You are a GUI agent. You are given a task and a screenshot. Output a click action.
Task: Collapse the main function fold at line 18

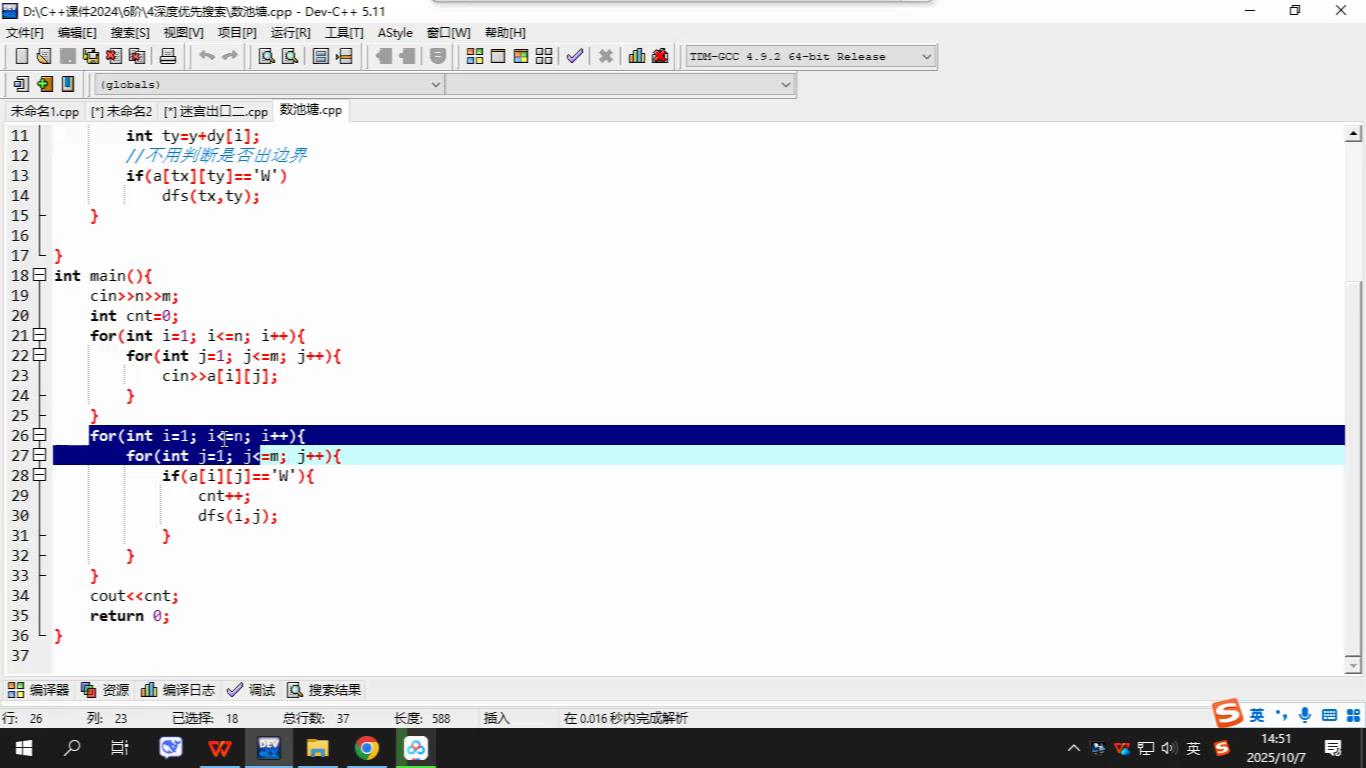coord(40,275)
